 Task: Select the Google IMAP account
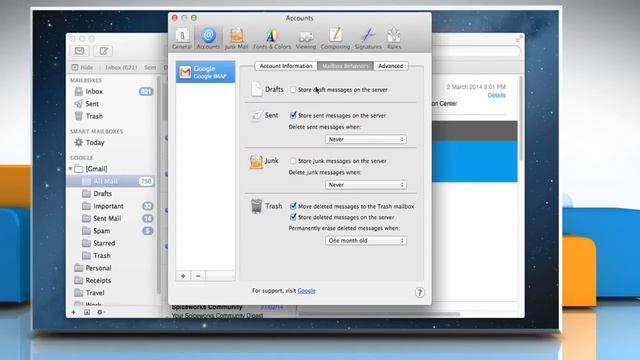205,72
